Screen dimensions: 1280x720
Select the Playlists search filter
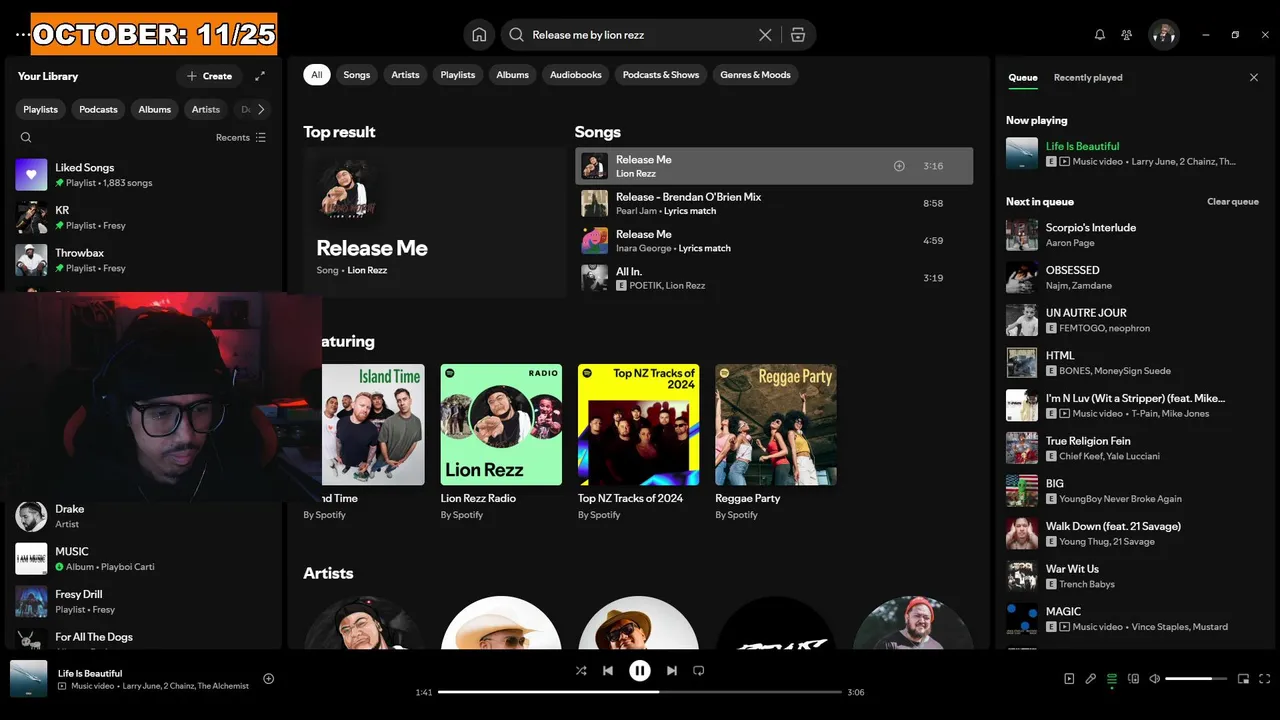(x=458, y=75)
